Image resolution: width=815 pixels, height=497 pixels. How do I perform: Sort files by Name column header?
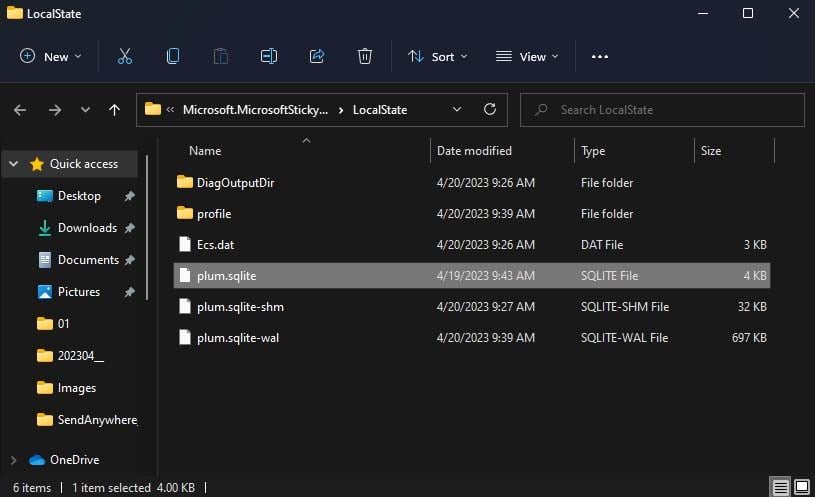pyautogui.click(x=205, y=151)
